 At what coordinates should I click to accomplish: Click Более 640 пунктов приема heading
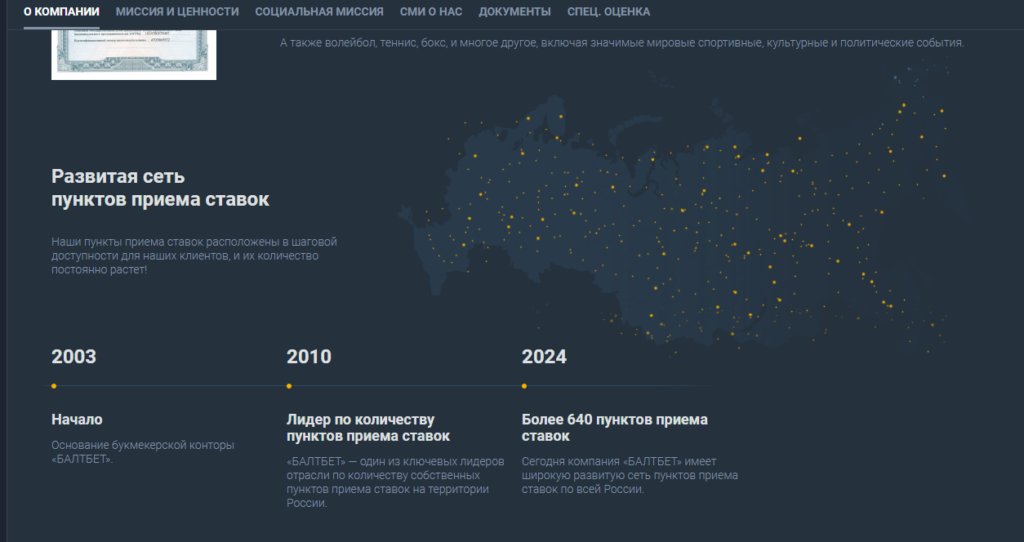click(615, 428)
